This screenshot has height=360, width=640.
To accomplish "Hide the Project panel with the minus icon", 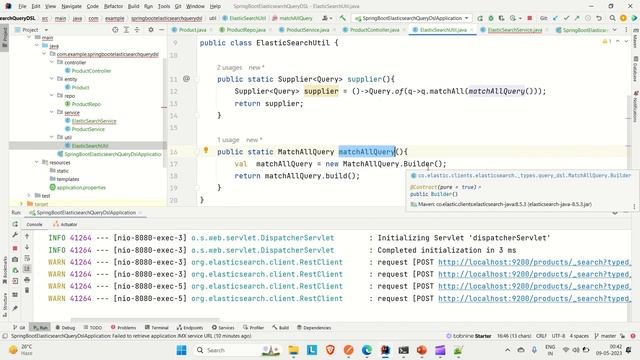I will (x=162, y=30).
